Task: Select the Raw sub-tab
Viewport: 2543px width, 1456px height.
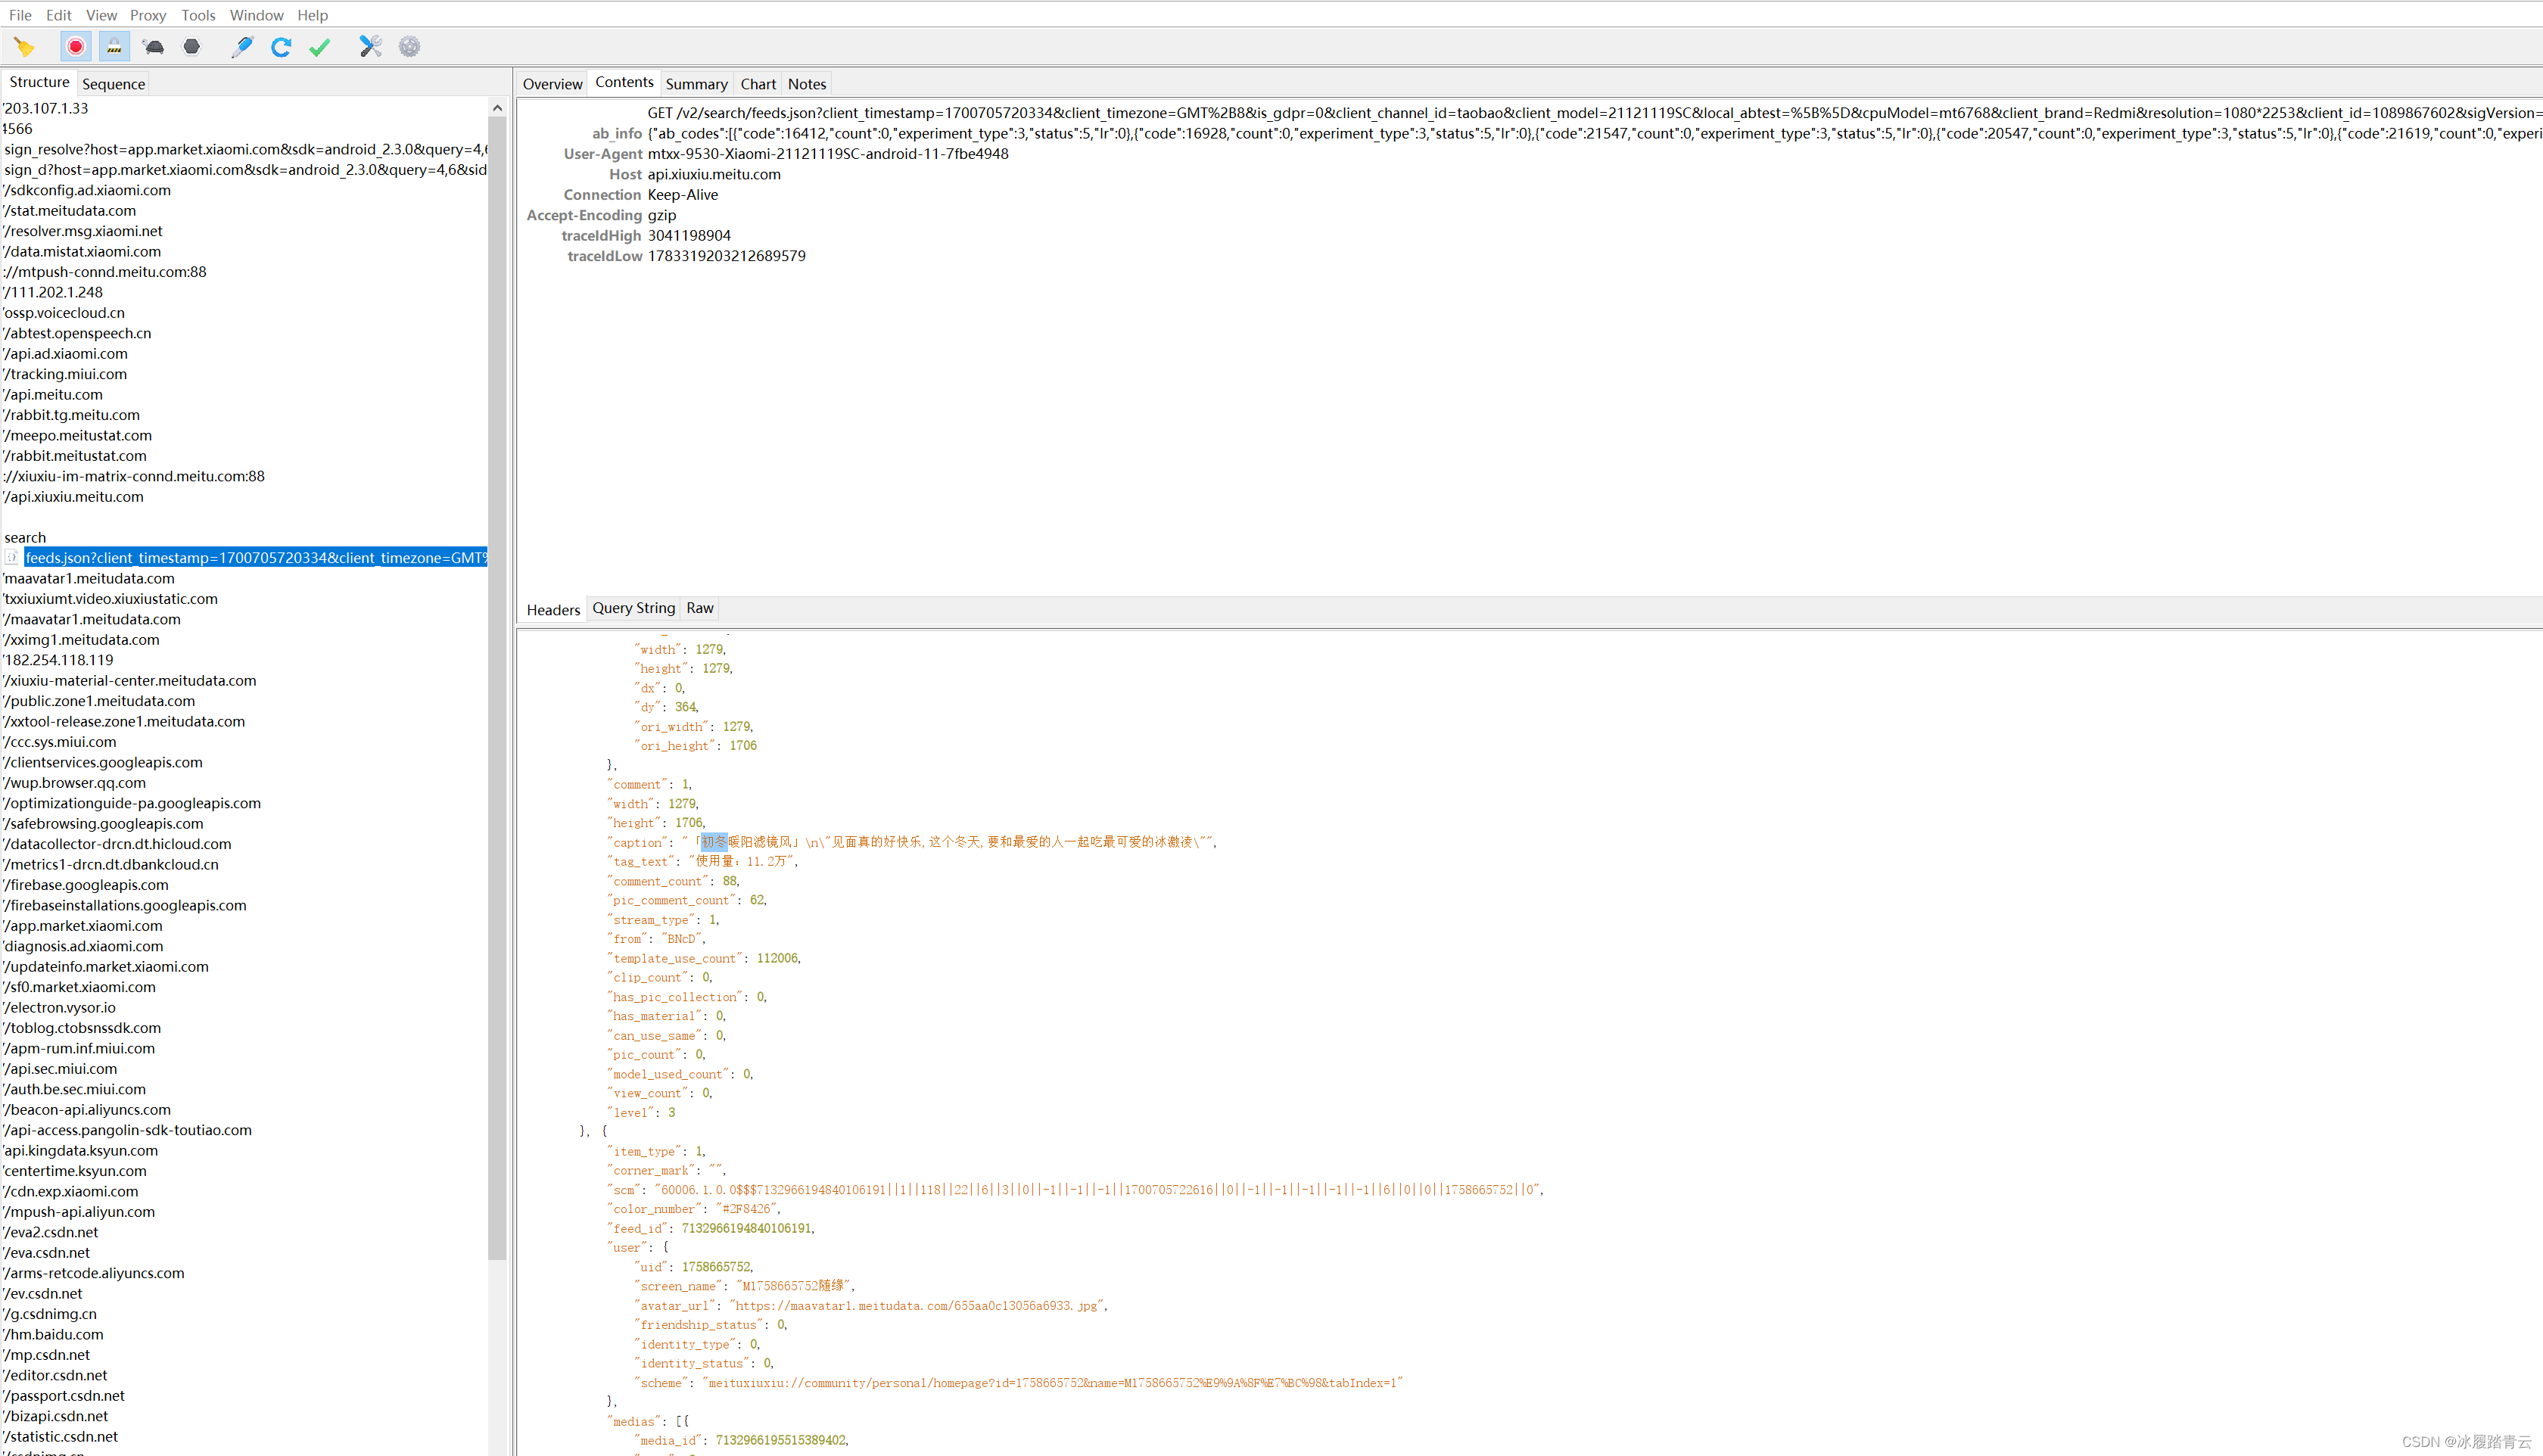Action: tap(700, 608)
